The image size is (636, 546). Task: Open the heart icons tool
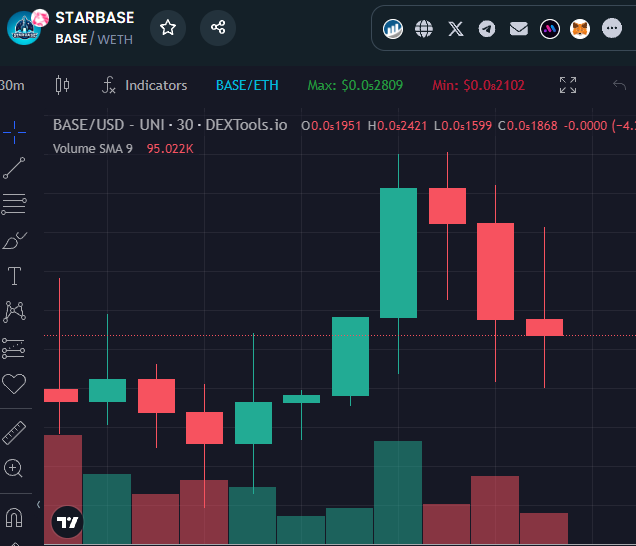pos(14,383)
